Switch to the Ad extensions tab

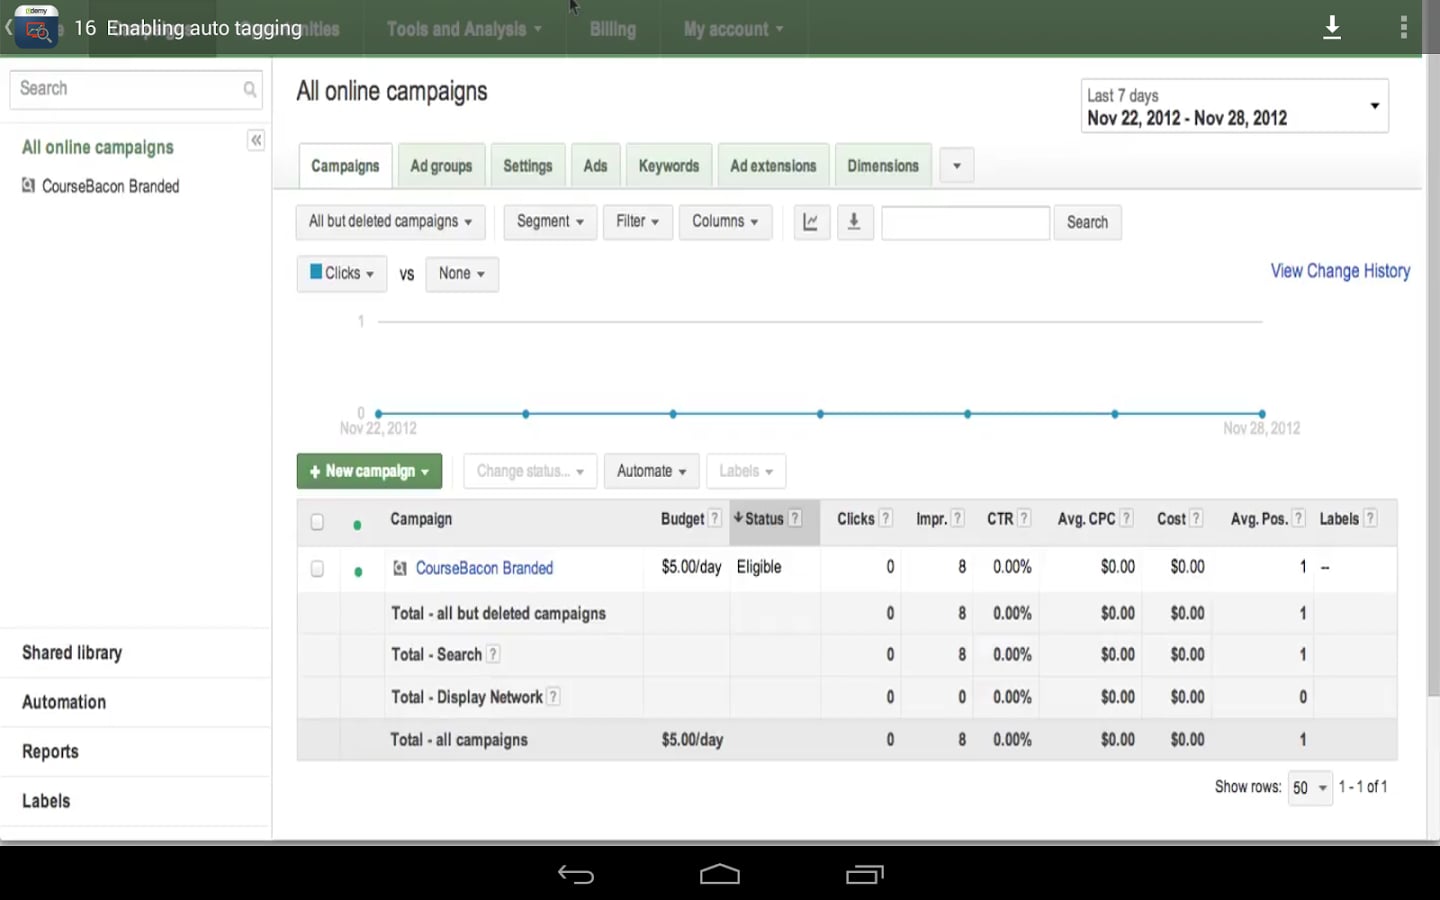tap(773, 166)
